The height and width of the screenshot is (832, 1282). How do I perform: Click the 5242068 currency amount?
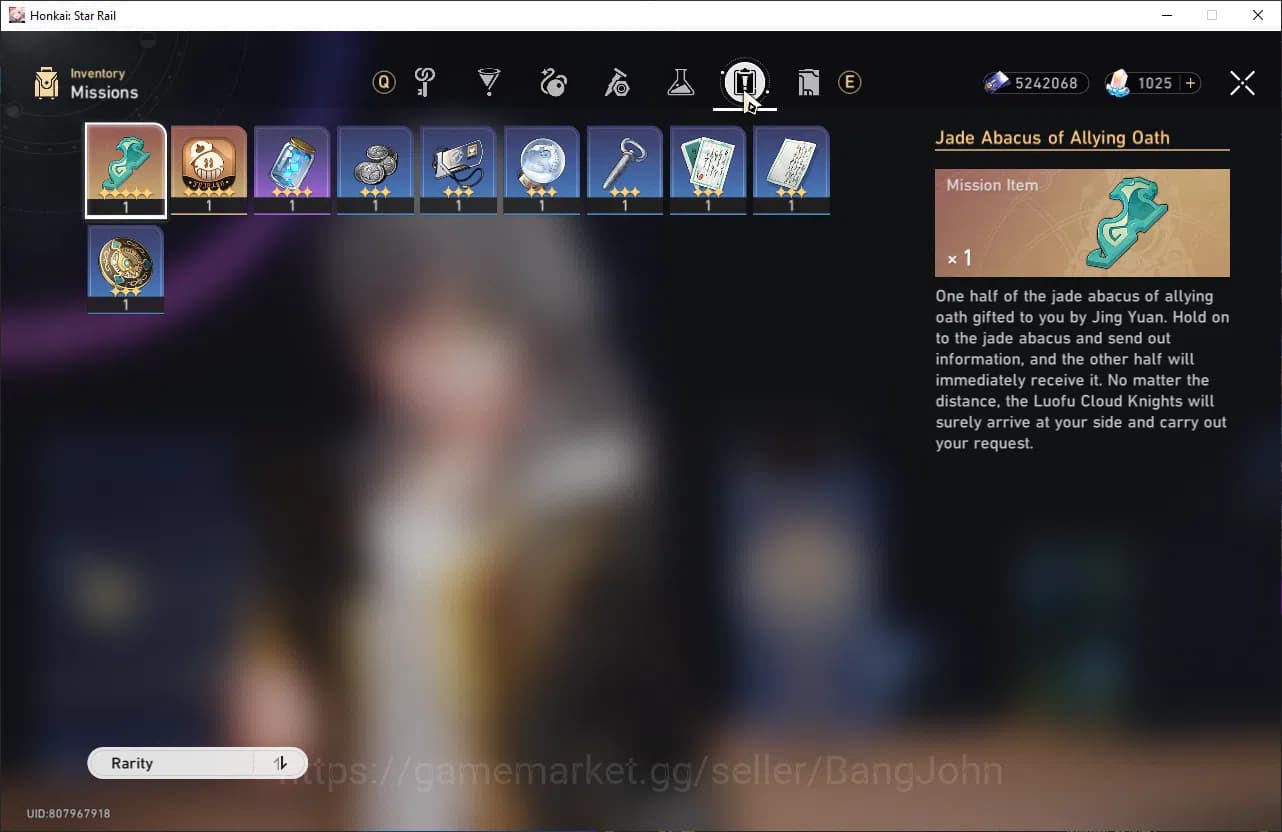tap(1046, 83)
